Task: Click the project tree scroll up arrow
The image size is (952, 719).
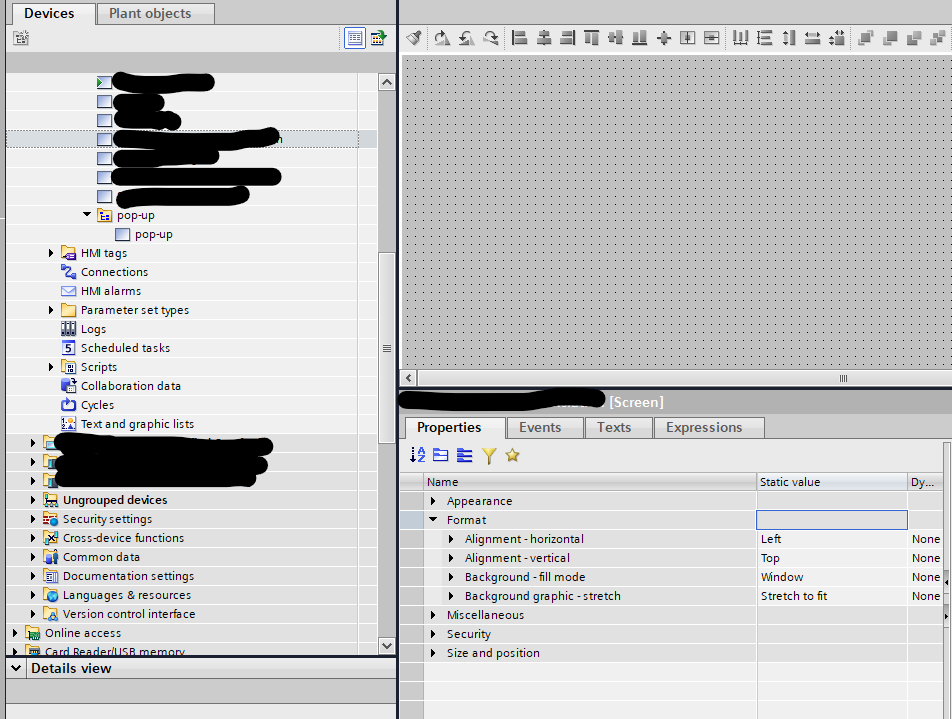Action: [x=387, y=82]
